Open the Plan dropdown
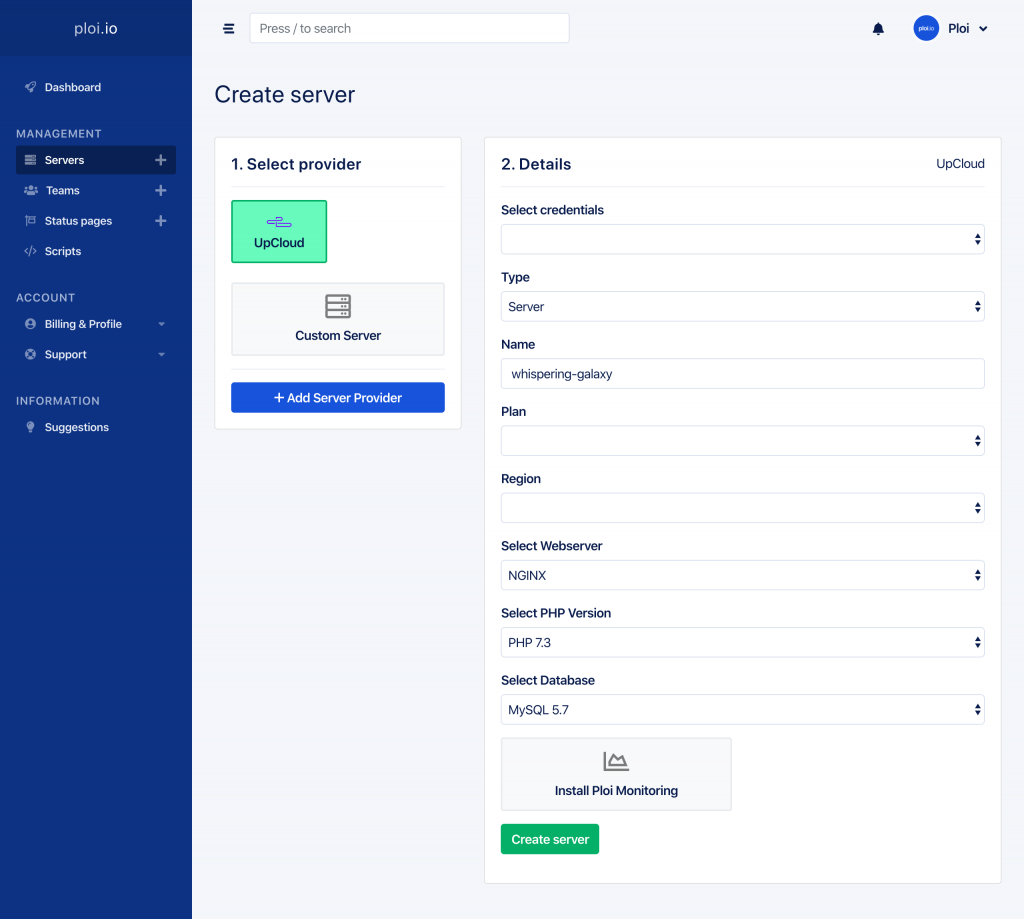 click(742, 440)
